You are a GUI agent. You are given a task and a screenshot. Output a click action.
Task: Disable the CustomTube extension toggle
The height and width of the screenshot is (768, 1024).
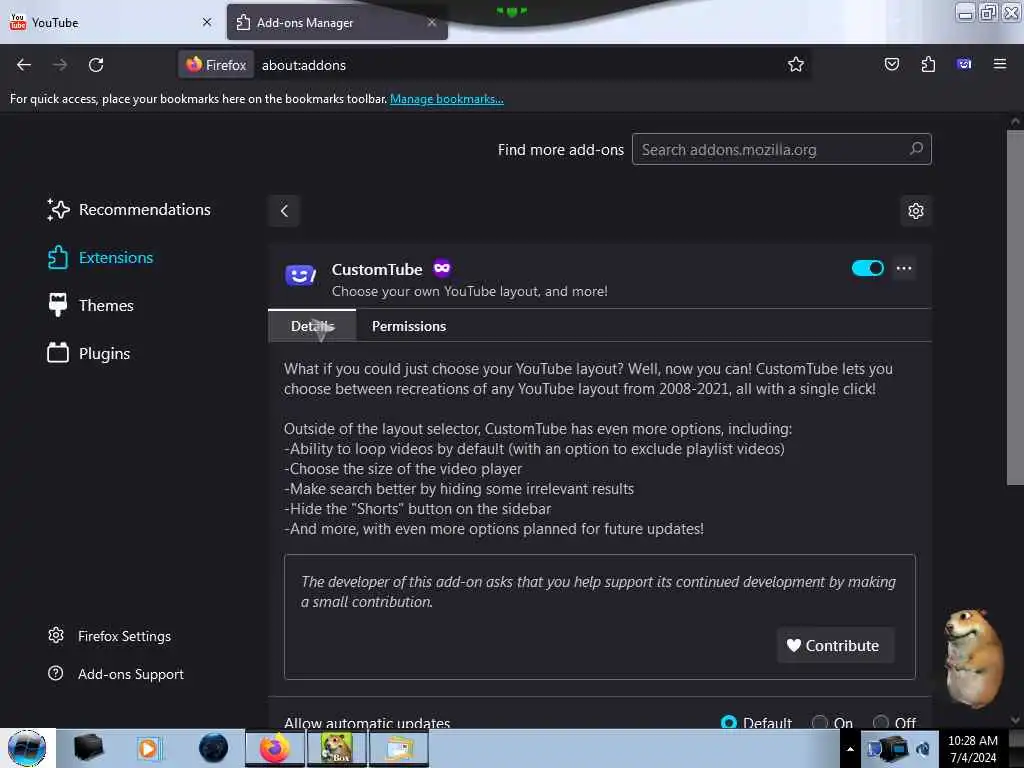[867, 268]
